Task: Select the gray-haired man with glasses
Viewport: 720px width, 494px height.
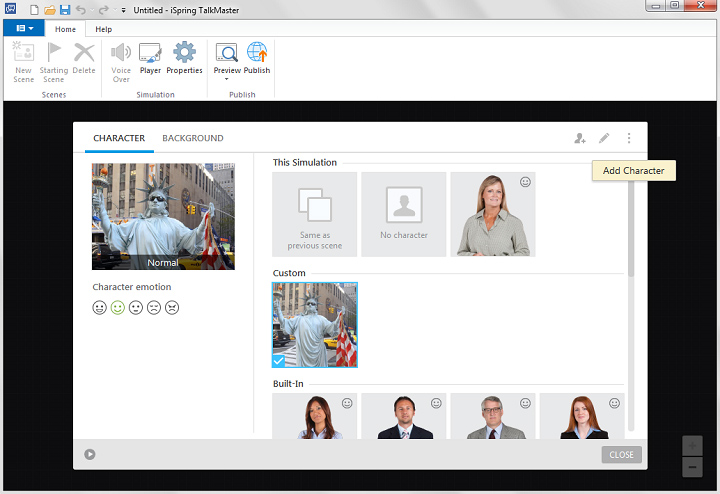Action: coord(493,416)
